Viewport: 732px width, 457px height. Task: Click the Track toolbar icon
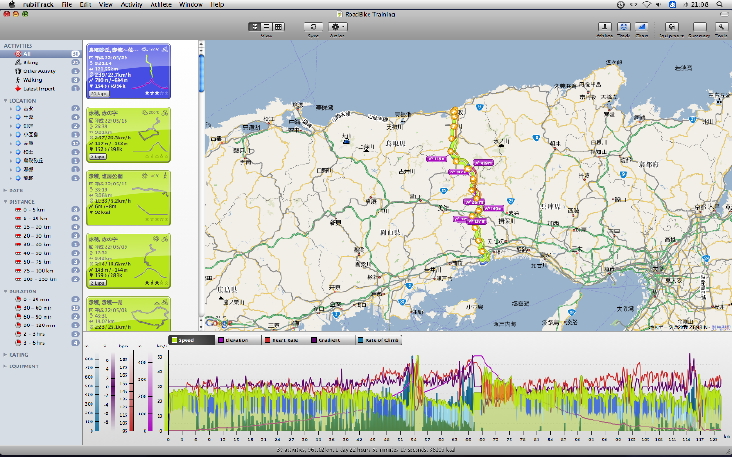click(x=623, y=26)
